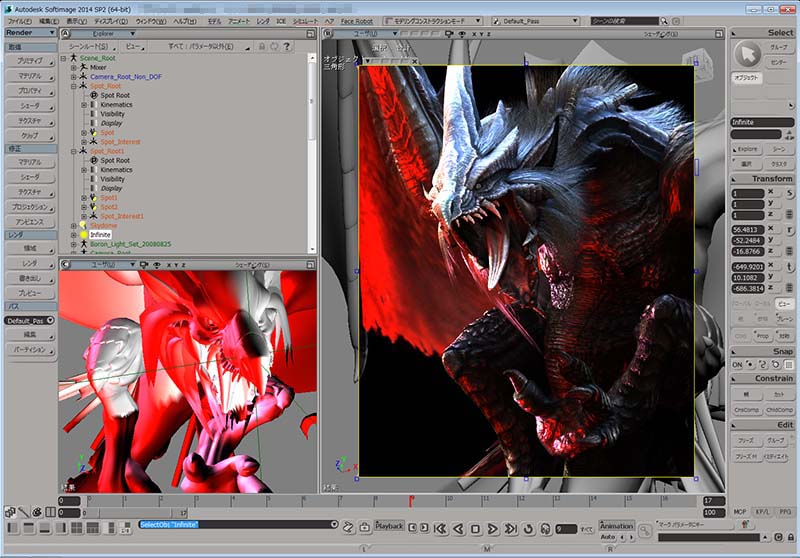Expand the Camera_Root_Non_DOF node

[74, 77]
